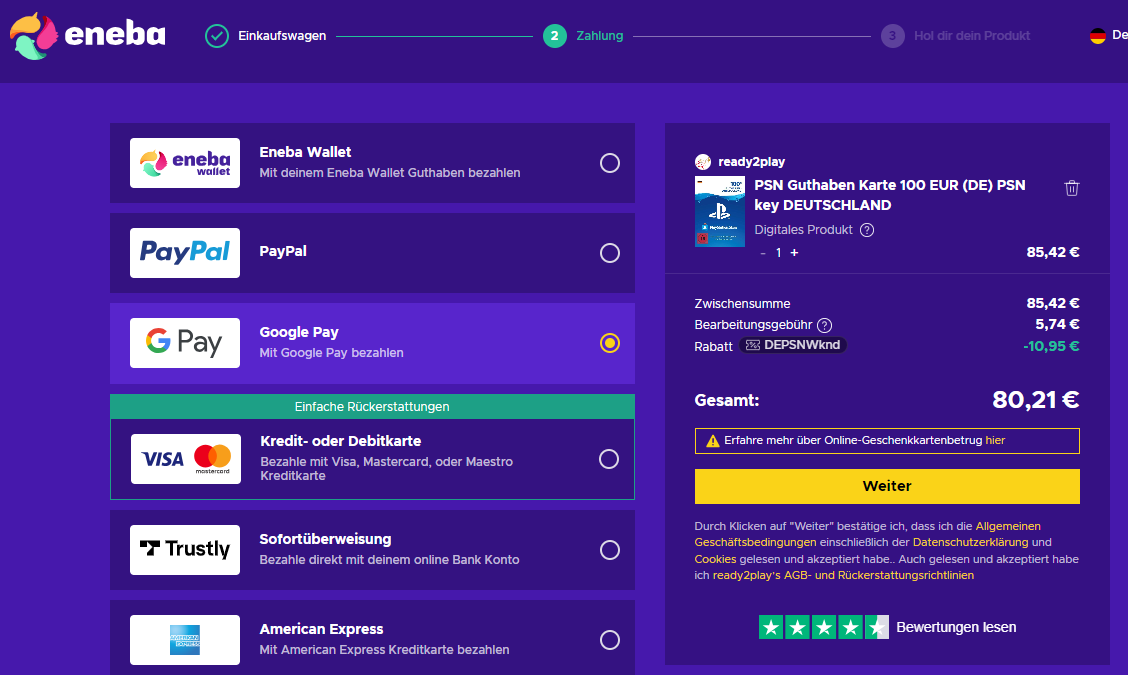Viewport: 1128px width, 675px height.
Task: Click the Trustpilot star rating
Action: (x=824, y=628)
